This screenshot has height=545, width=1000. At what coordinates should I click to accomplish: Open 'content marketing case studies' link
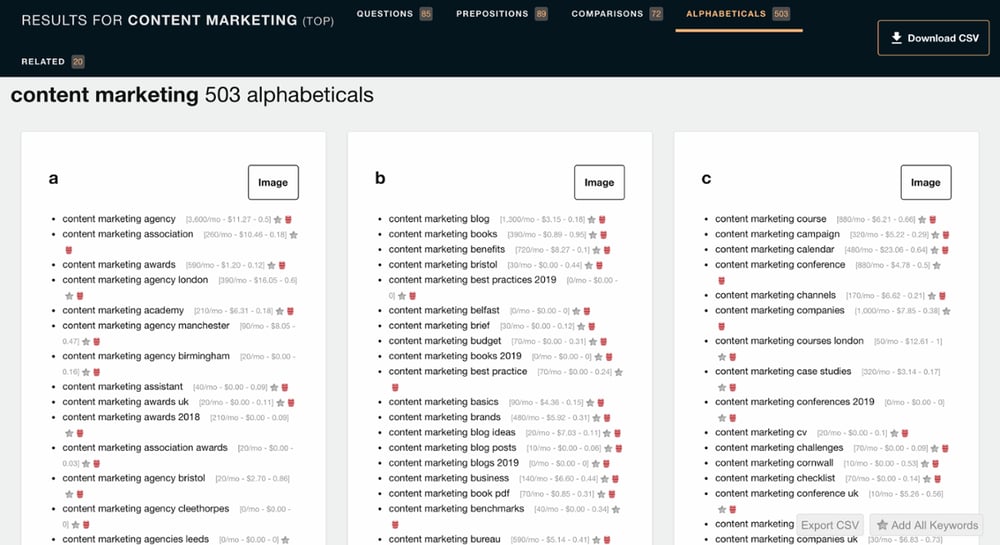783,372
